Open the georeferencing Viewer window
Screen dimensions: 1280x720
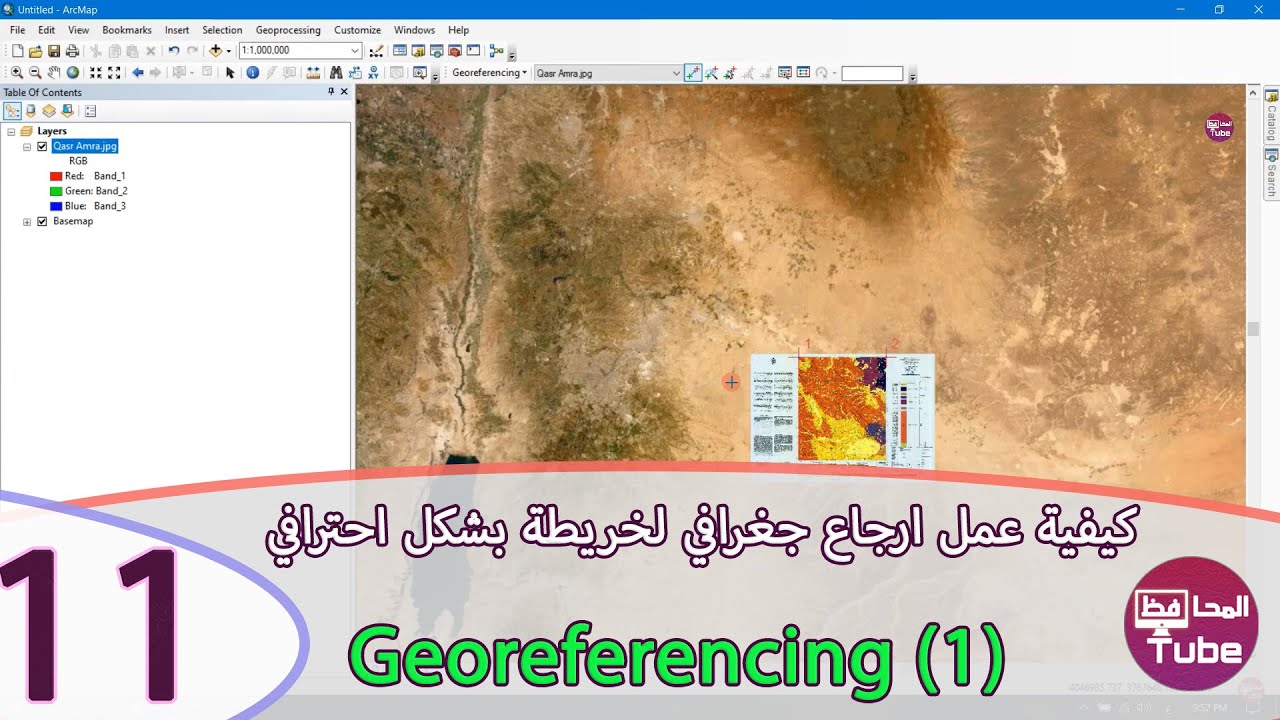coord(785,72)
